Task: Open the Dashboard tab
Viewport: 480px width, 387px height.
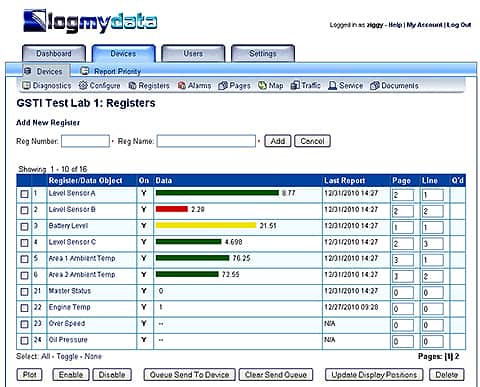Action: [x=54, y=54]
